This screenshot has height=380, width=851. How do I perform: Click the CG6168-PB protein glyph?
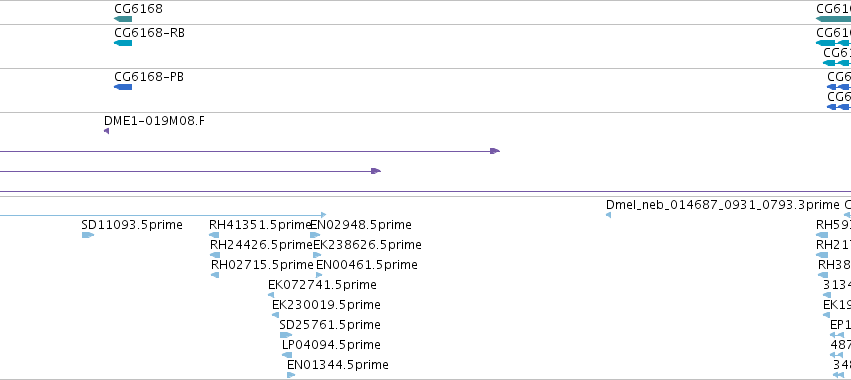[x=123, y=87]
